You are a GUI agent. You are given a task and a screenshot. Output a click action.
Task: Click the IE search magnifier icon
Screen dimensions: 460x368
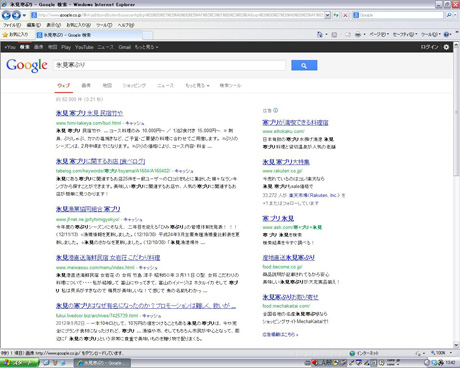click(449, 15)
